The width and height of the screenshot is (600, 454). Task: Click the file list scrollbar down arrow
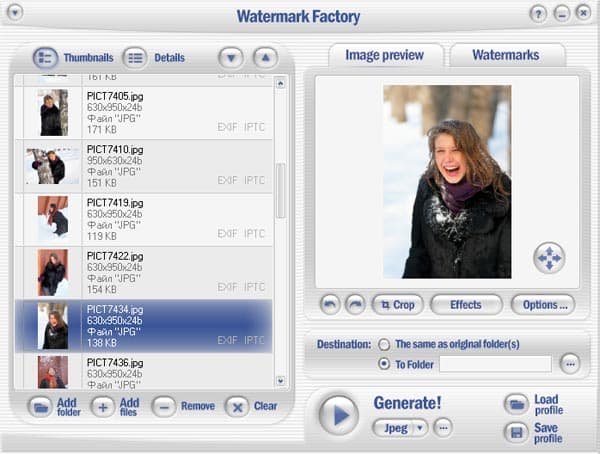(x=280, y=381)
